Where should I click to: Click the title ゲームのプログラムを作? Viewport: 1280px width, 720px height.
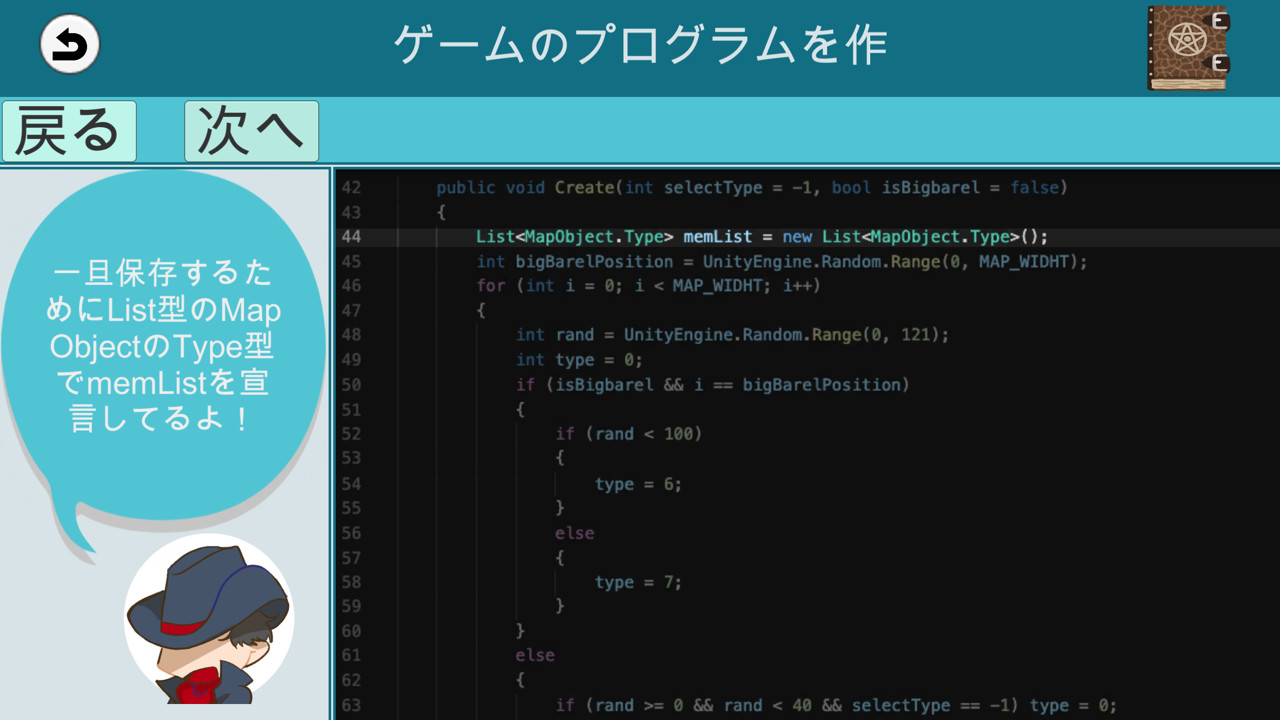point(640,40)
